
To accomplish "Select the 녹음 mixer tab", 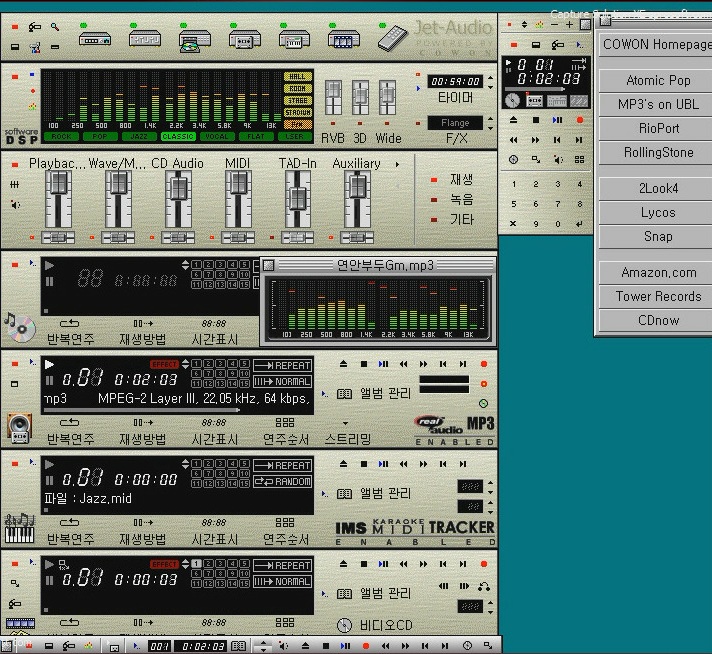I will coord(461,200).
